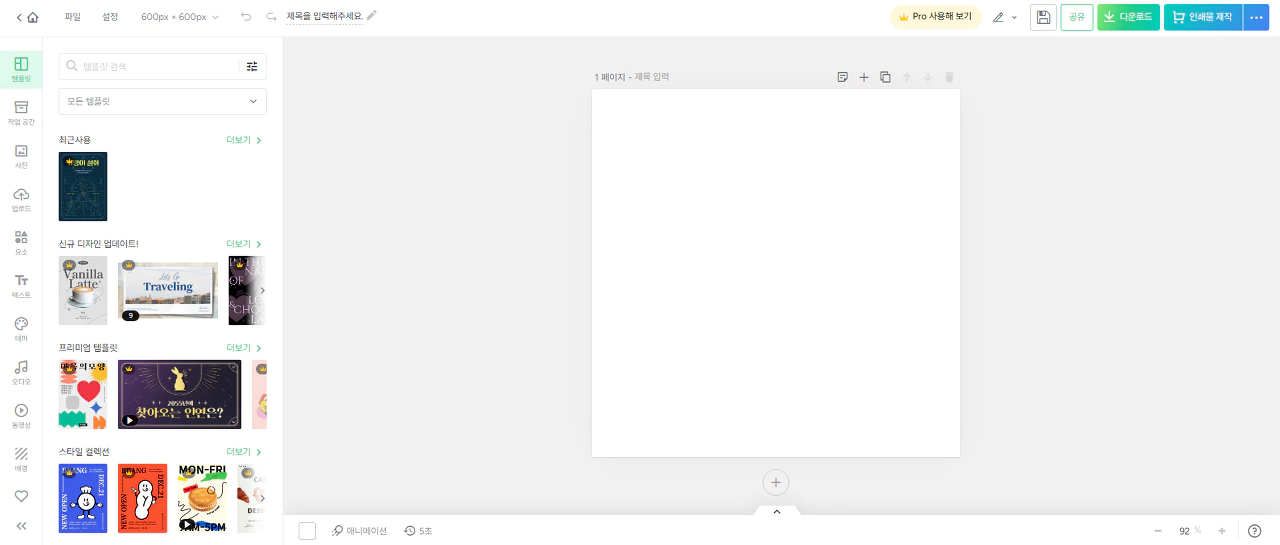Set page duration with the 5초 timer
The width and height of the screenshot is (1280, 545).
(x=418, y=531)
